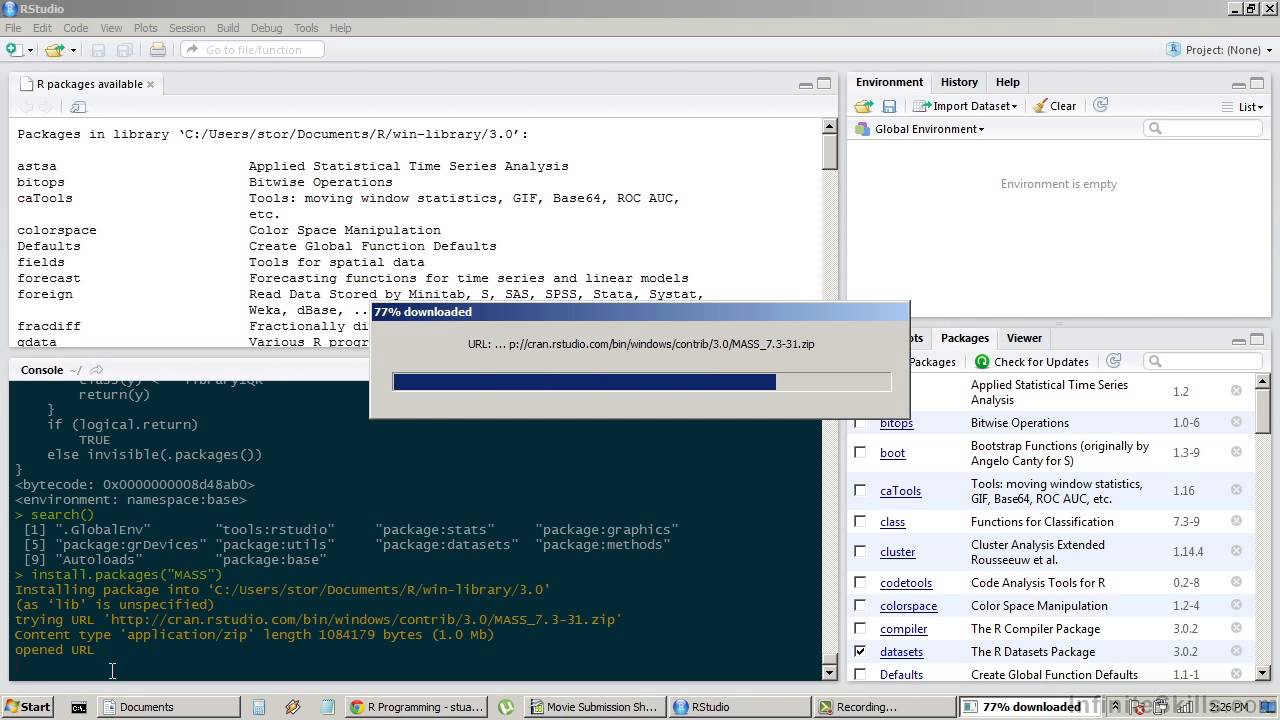Switch to the Help tab

pos(1007,82)
